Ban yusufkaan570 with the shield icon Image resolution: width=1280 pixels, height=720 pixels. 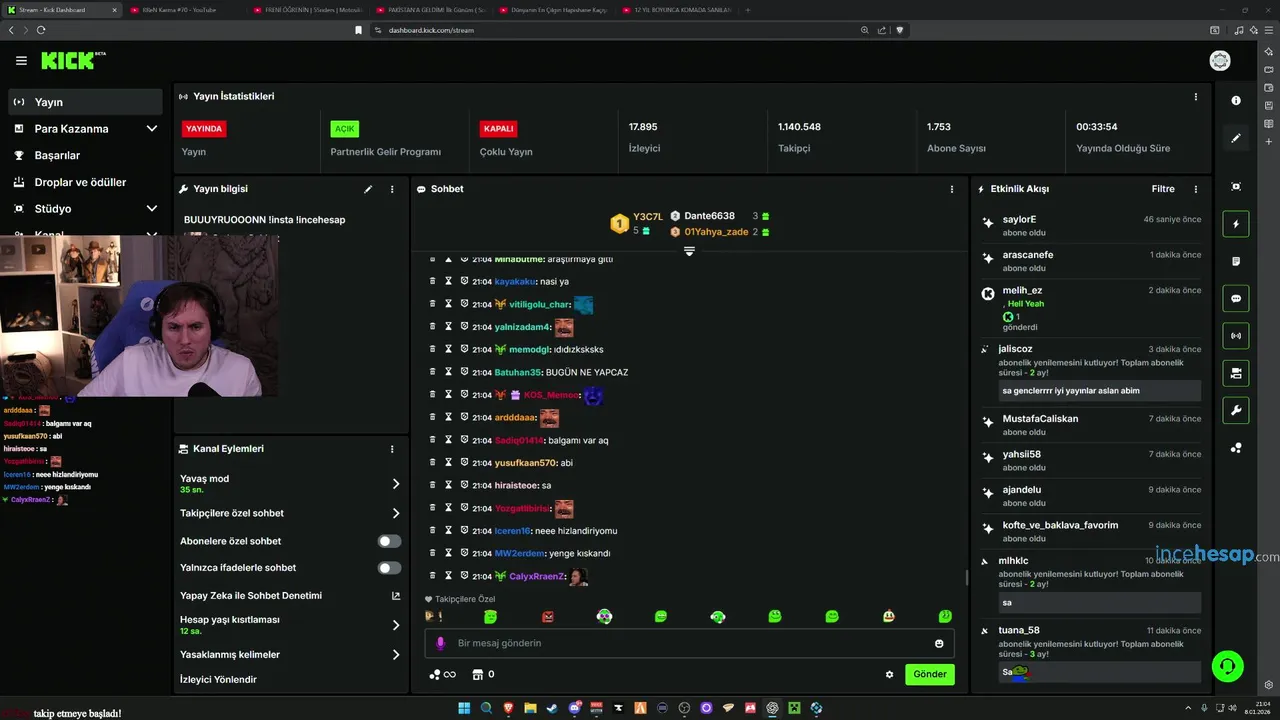pos(464,463)
